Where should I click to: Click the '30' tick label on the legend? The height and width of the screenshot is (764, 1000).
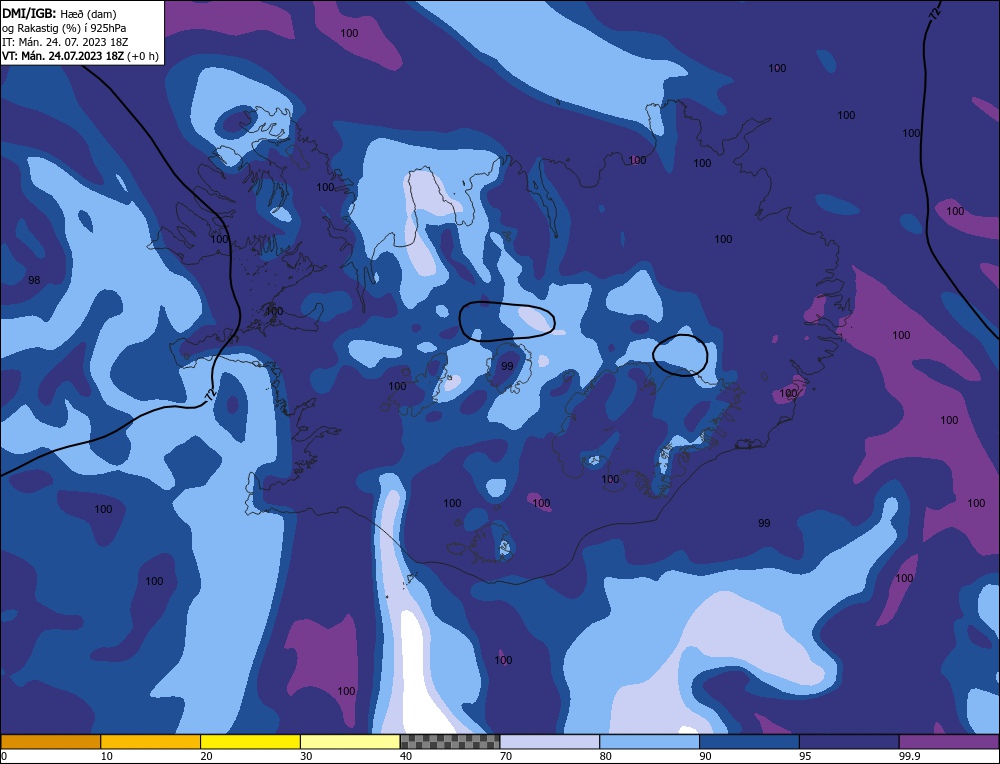click(x=306, y=756)
